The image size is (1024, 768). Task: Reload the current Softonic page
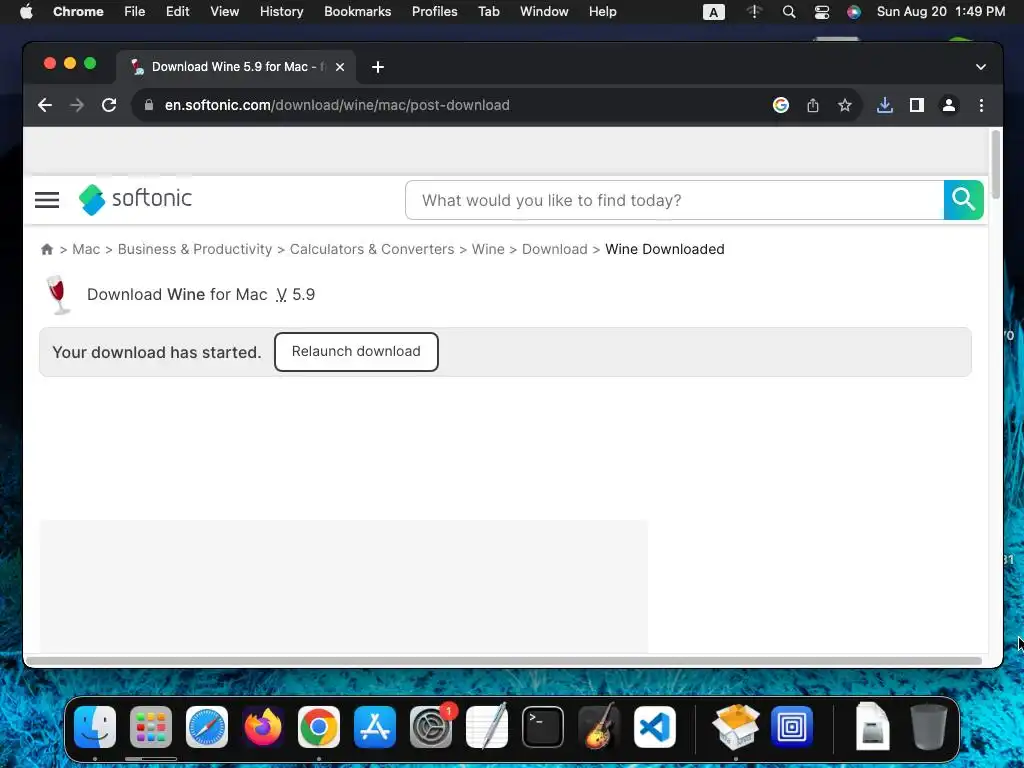click(x=109, y=105)
